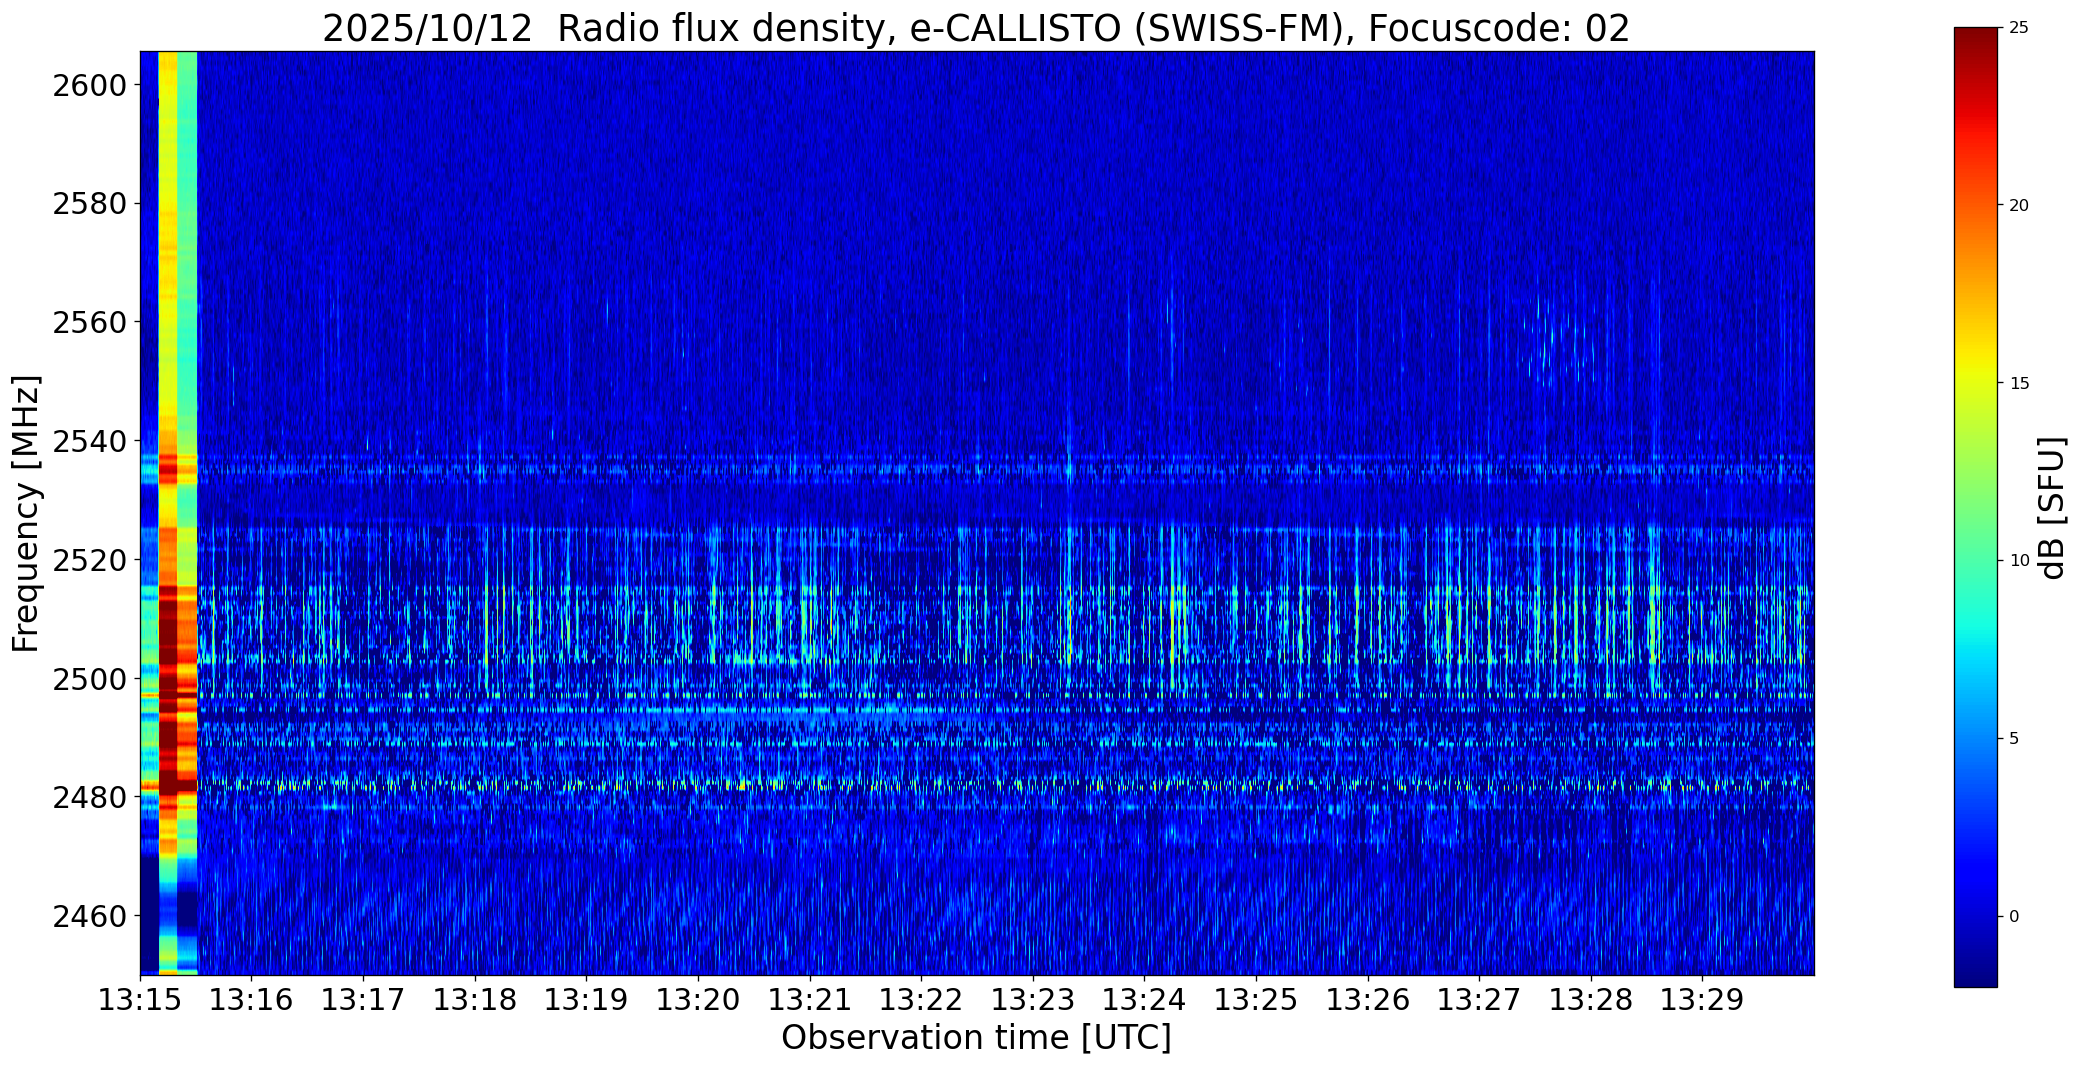Click the 2520 frequency tick label
The width and height of the screenshot is (2082, 1067).
tap(90, 560)
